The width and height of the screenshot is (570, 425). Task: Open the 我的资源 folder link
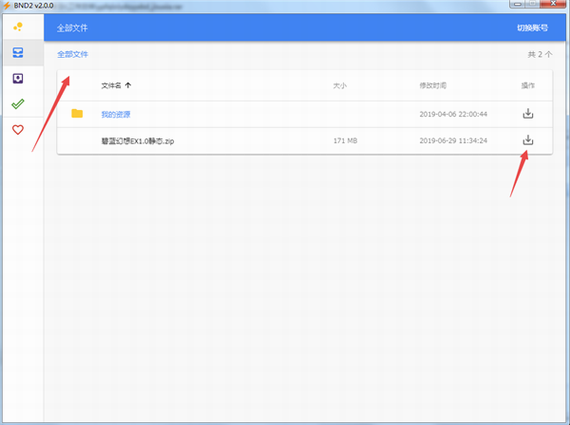[116, 115]
